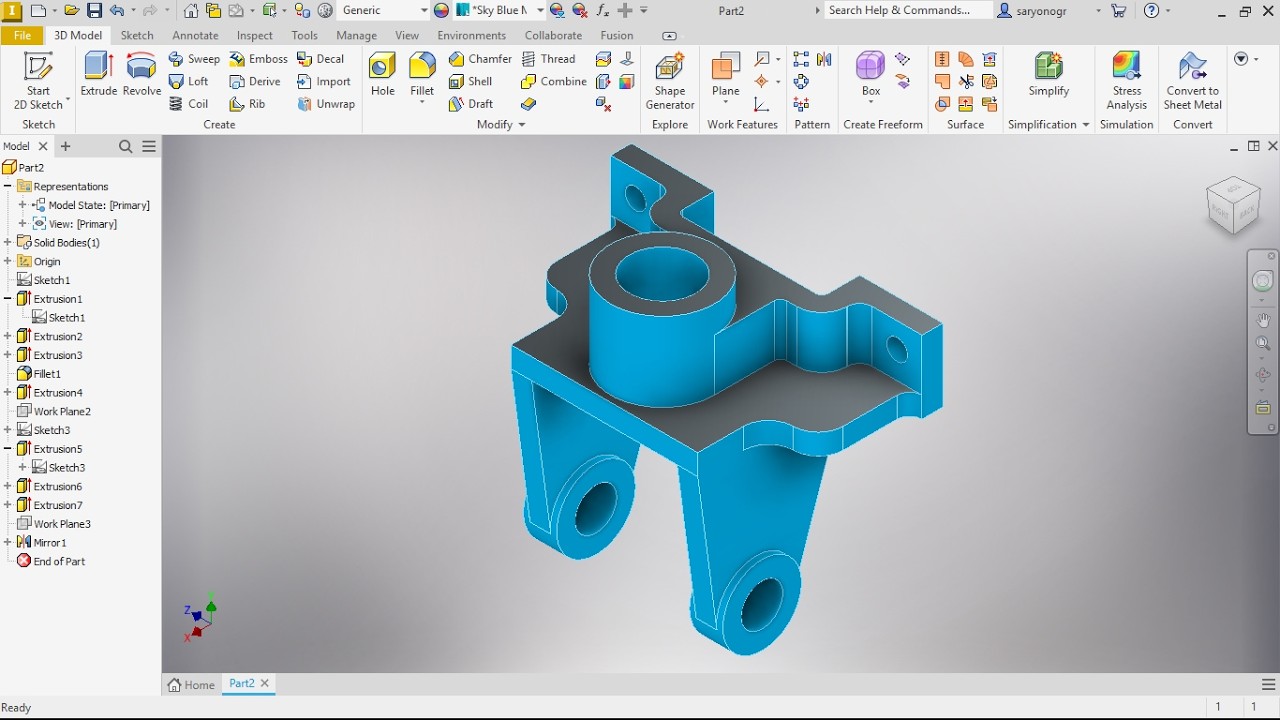Click End of Part marker

(52, 562)
